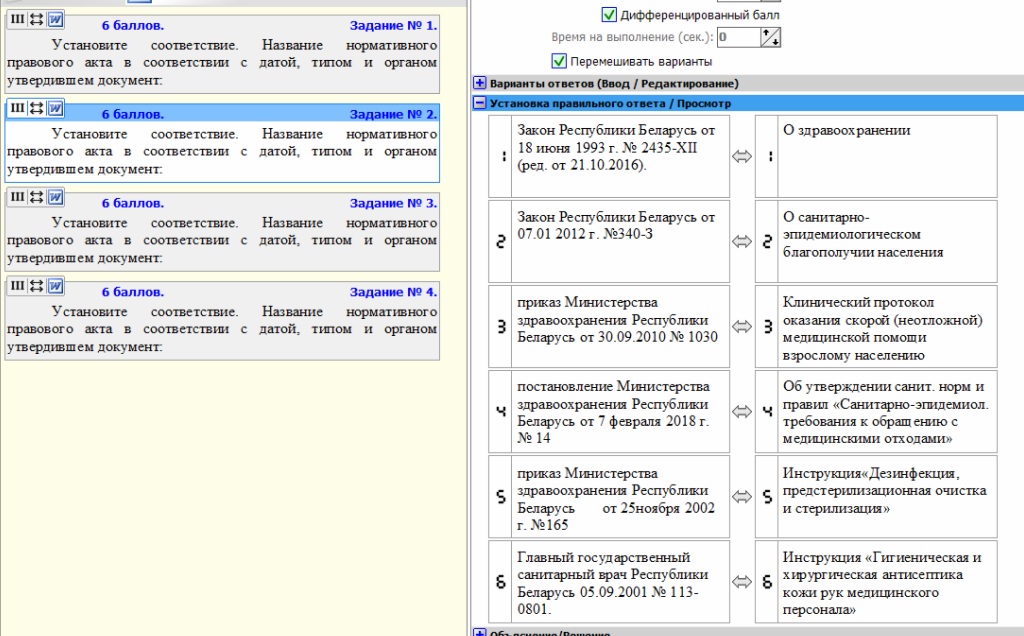Image resolution: width=1024 pixels, height=636 pixels.
Task: Select the О здравоохранении answer cell
Action: click(887, 157)
